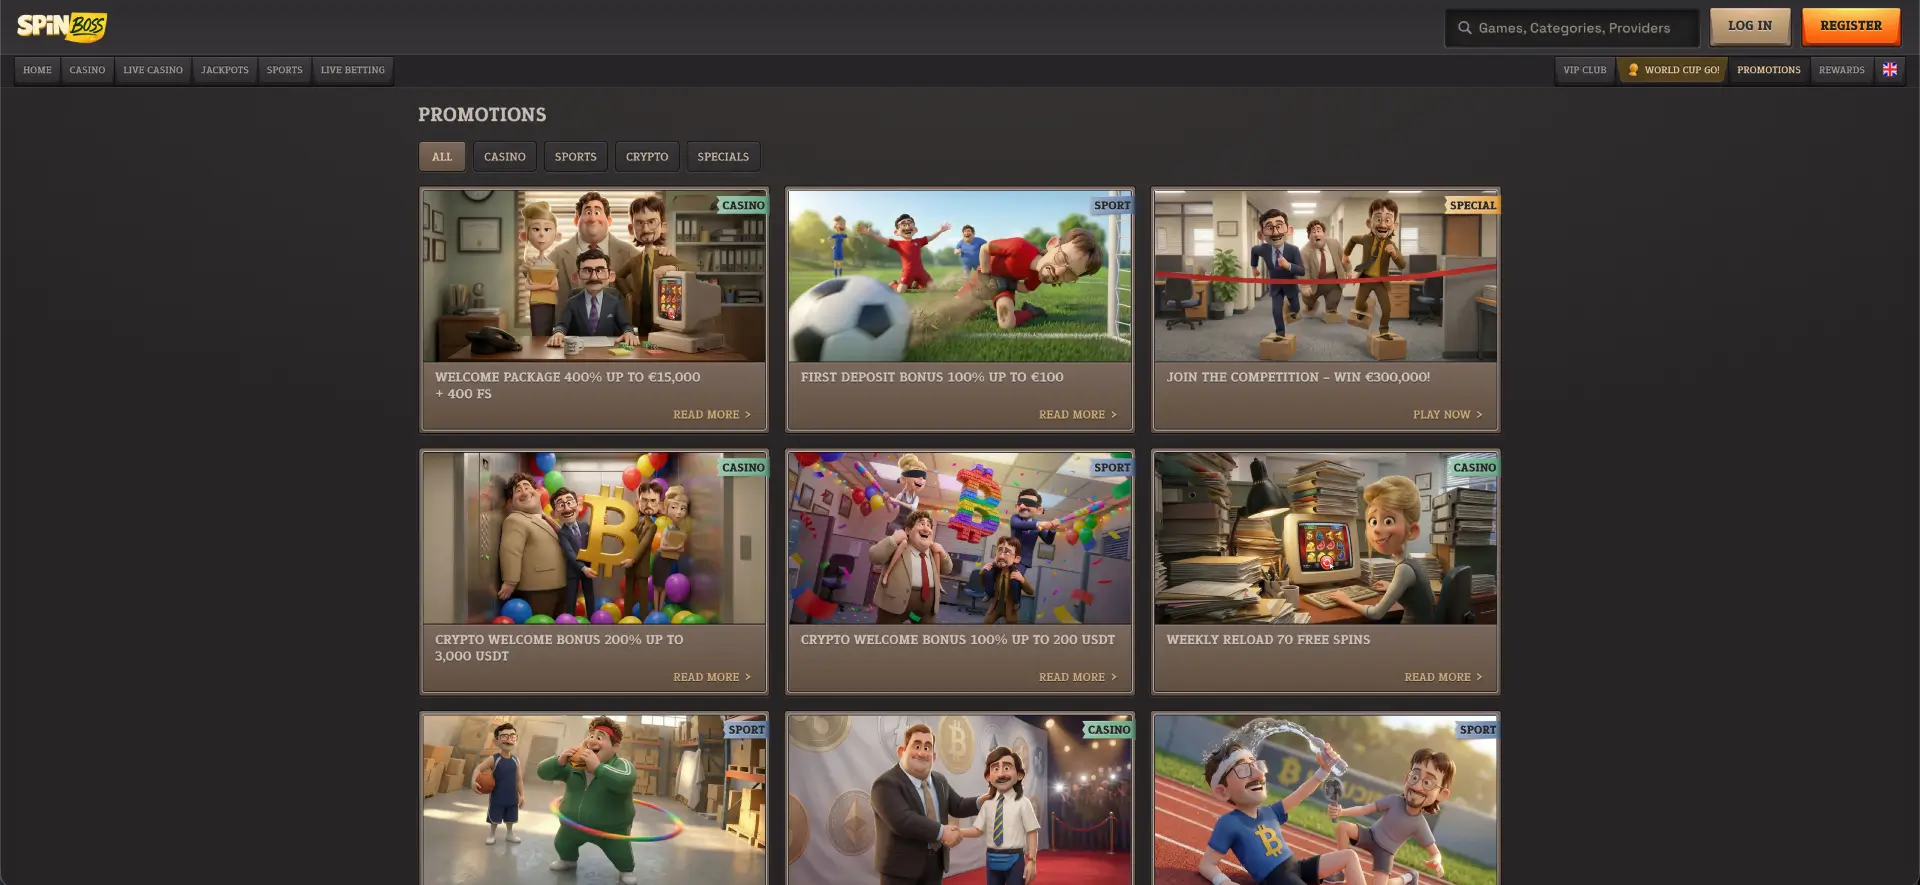Open the crypto welcome 200% bonus image
The height and width of the screenshot is (885, 1920).
[x=594, y=538]
